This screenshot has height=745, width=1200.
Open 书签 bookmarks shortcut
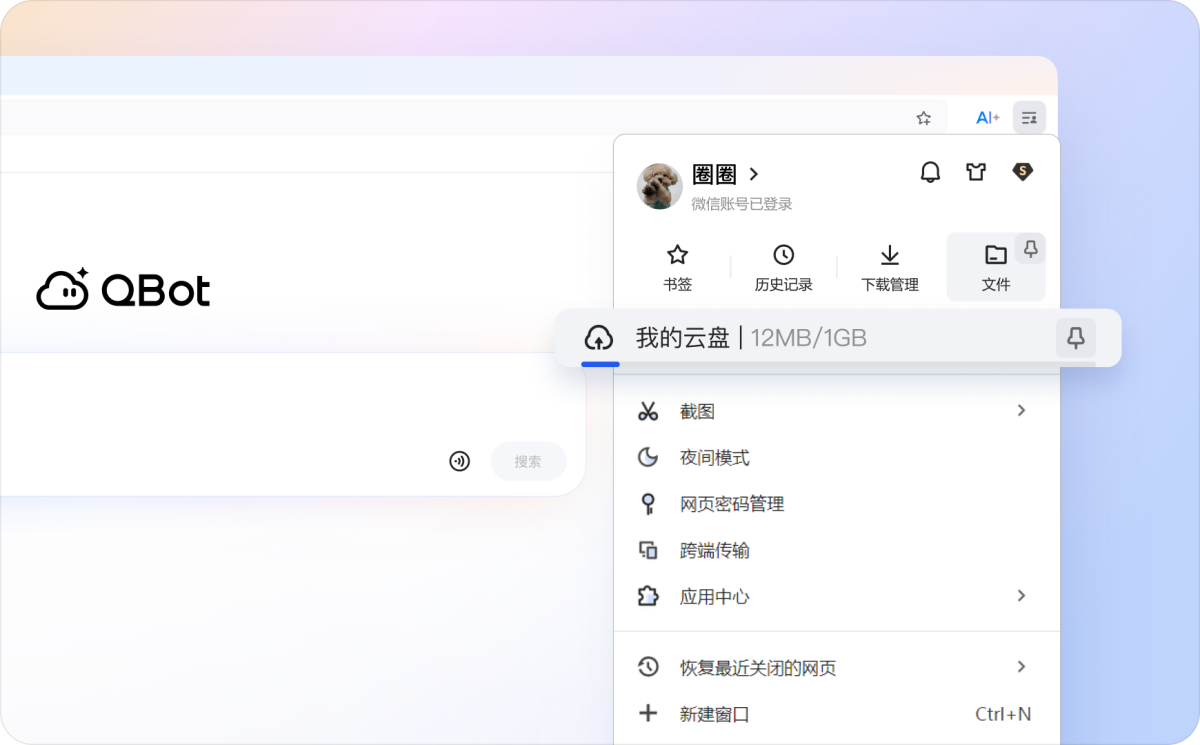(677, 268)
